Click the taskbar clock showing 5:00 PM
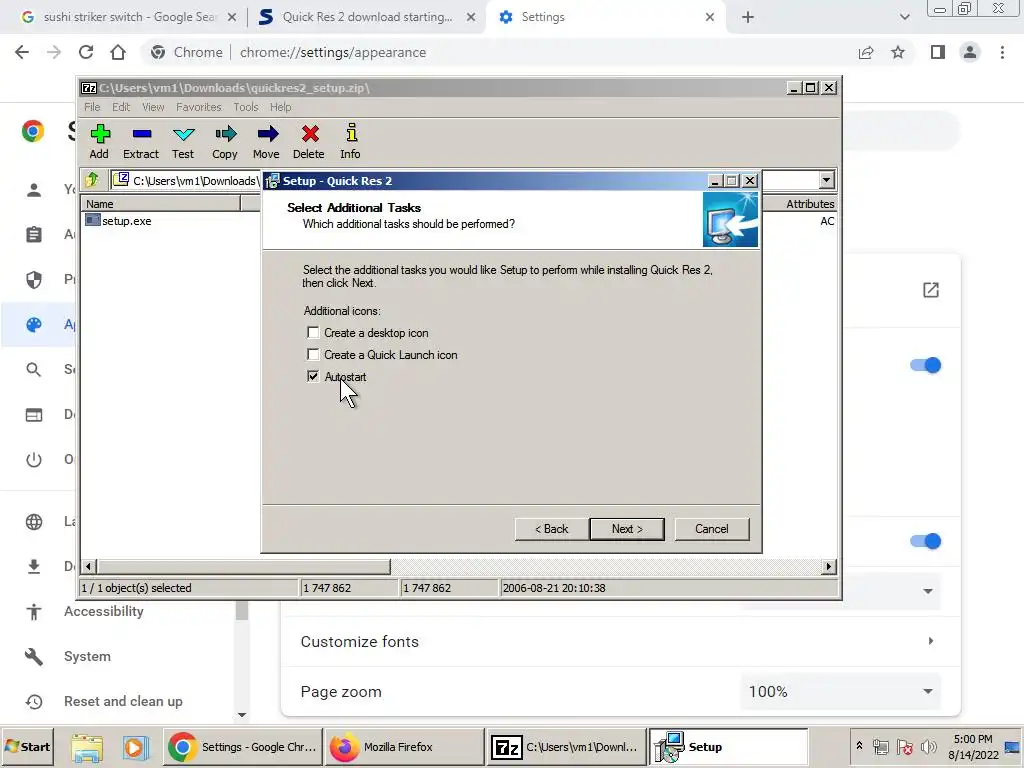The height and width of the screenshot is (768, 1024). pos(973,746)
